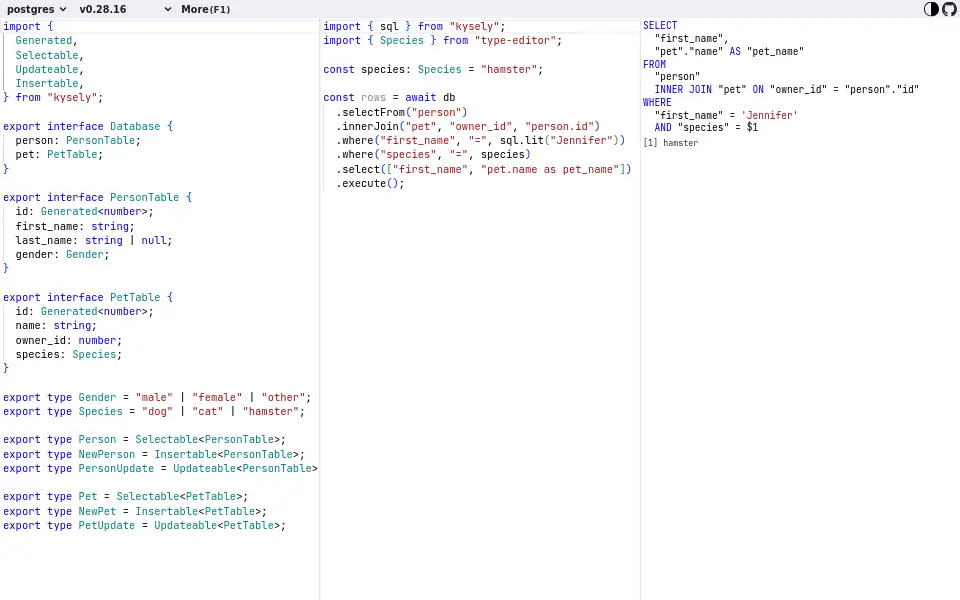Click the 'export interface Database {' line
The height and width of the screenshot is (600, 960).
coord(88,126)
